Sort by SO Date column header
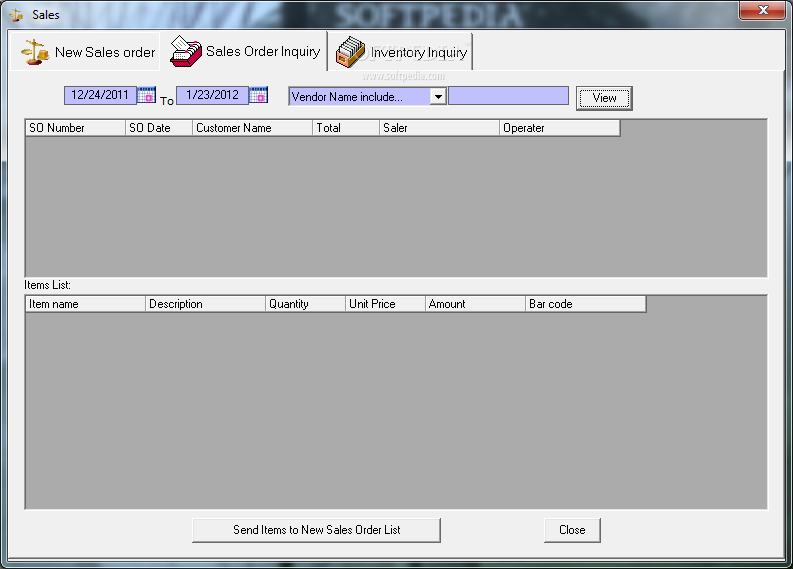 pyautogui.click(x=159, y=128)
